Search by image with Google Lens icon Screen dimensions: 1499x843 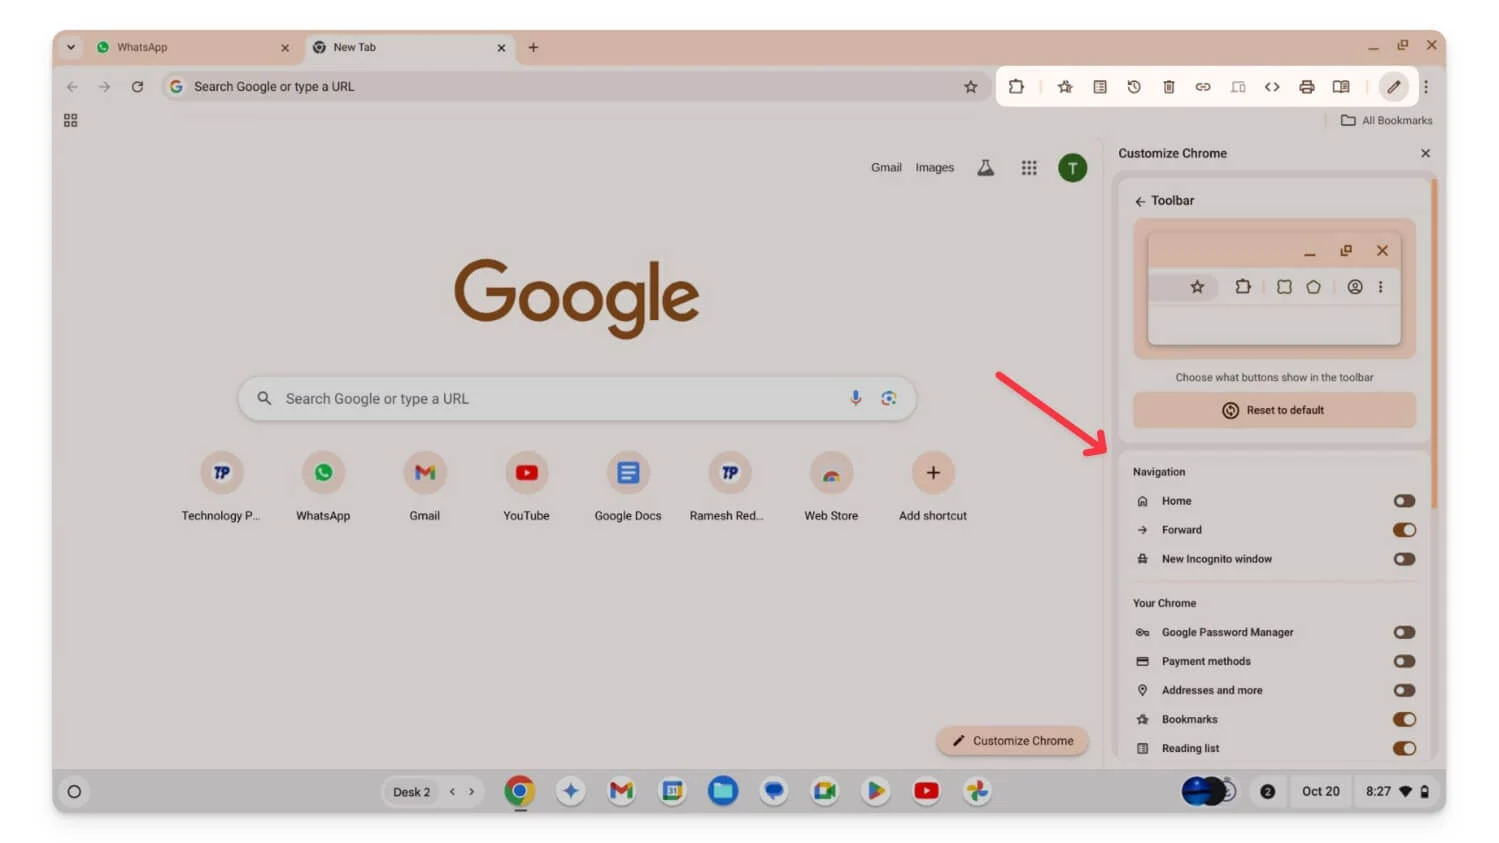point(888,398)
